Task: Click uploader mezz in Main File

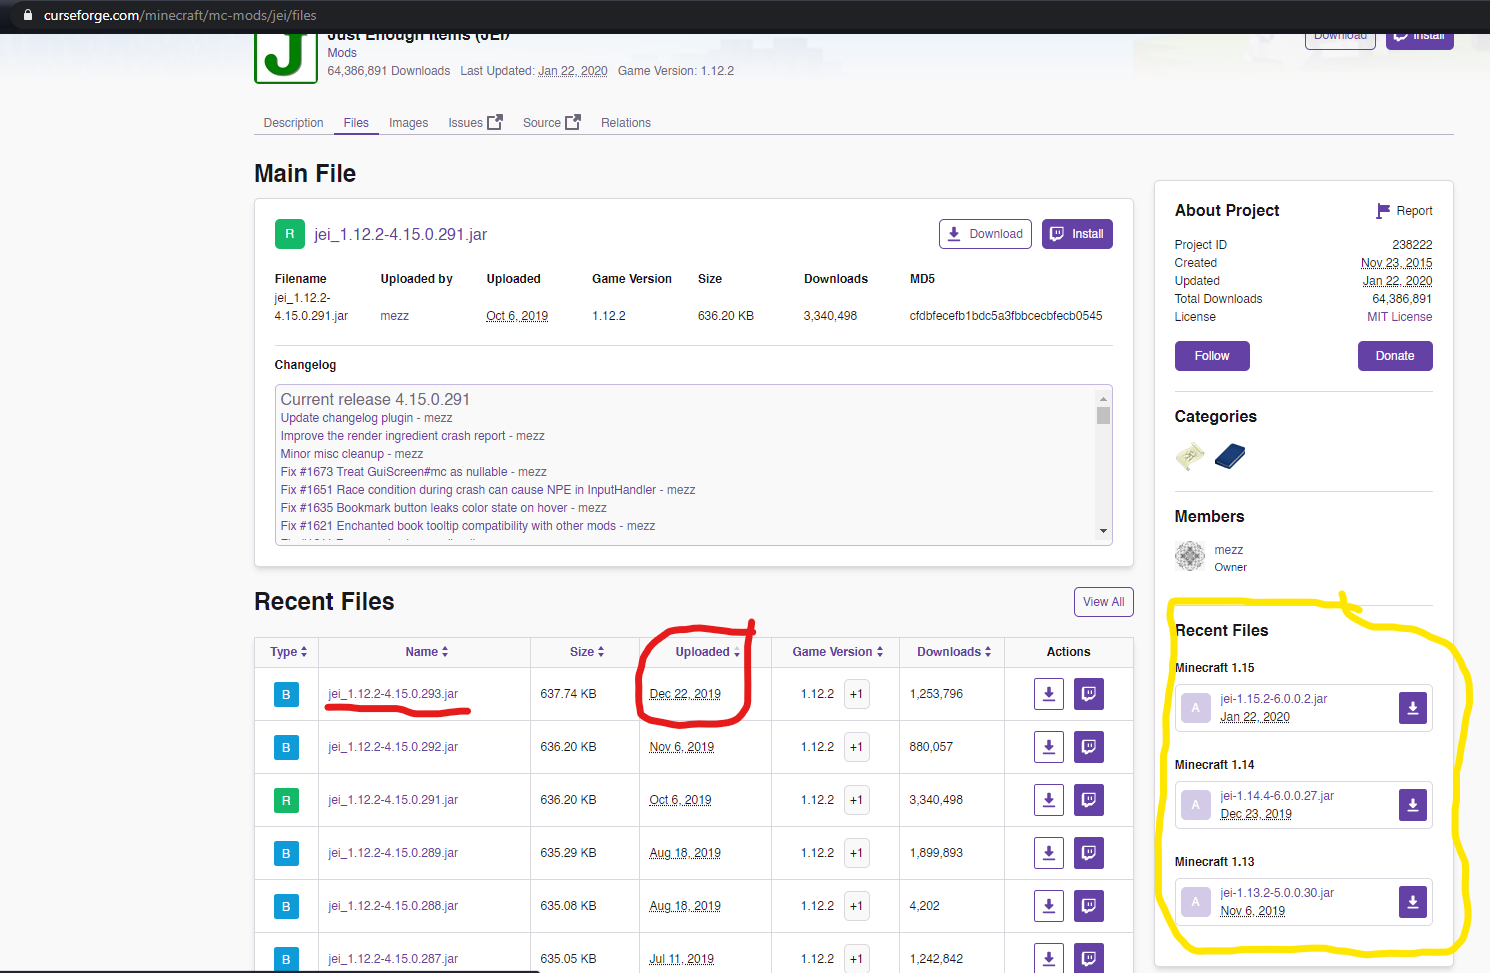Action: coord(394,316)
